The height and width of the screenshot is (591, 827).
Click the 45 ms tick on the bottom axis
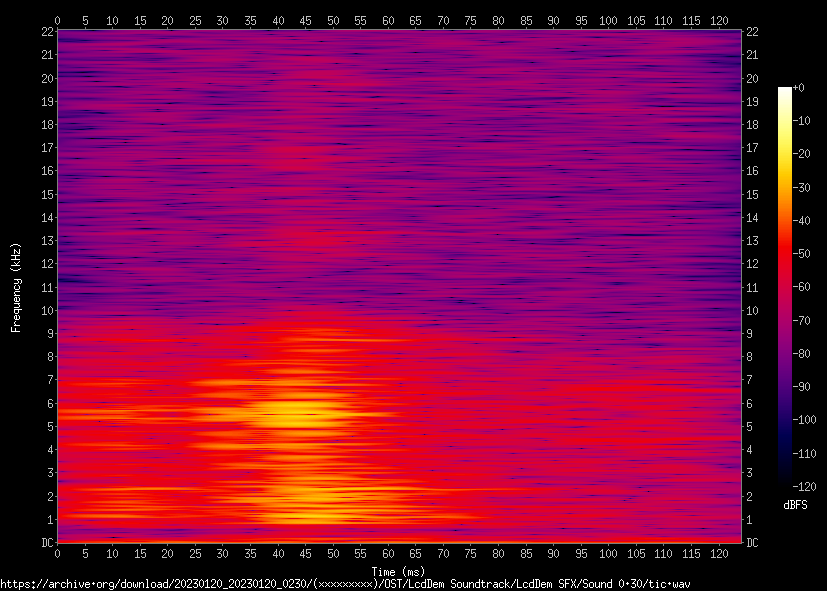[x=305, y=553]
